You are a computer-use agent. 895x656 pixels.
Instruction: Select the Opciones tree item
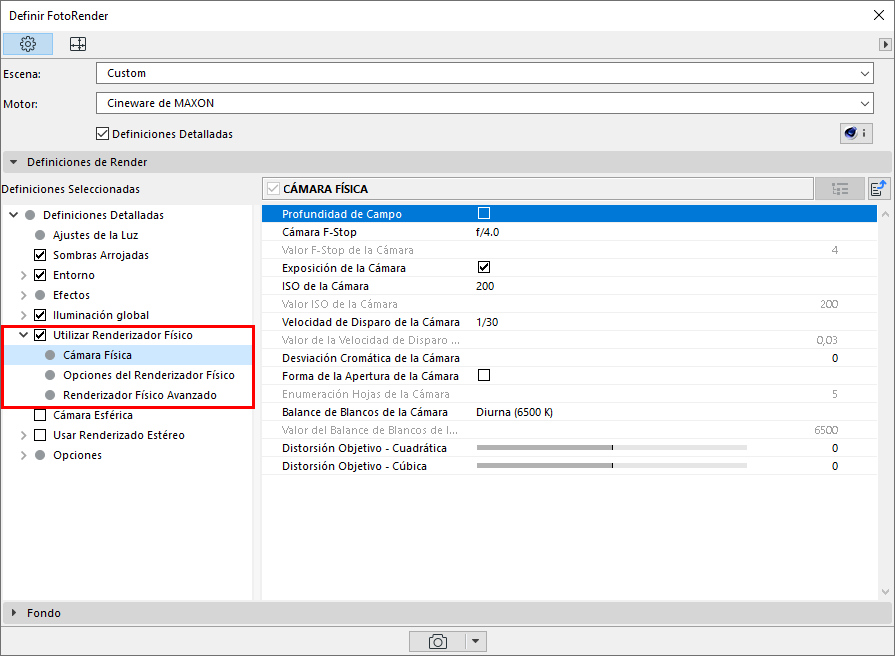click(x=78, y=455)
